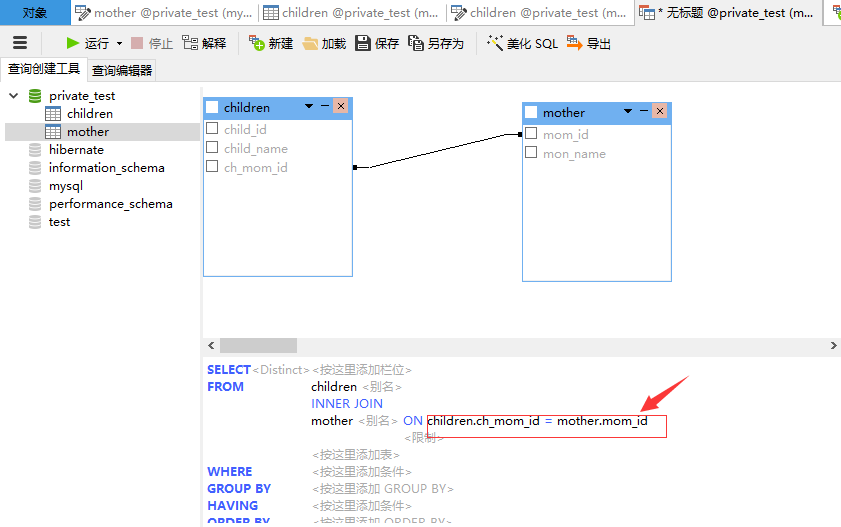Click the <Distinct> option after SELECT
Image resolution: width=841 pixels, height=527 pixels.
[x=281, y=370]
